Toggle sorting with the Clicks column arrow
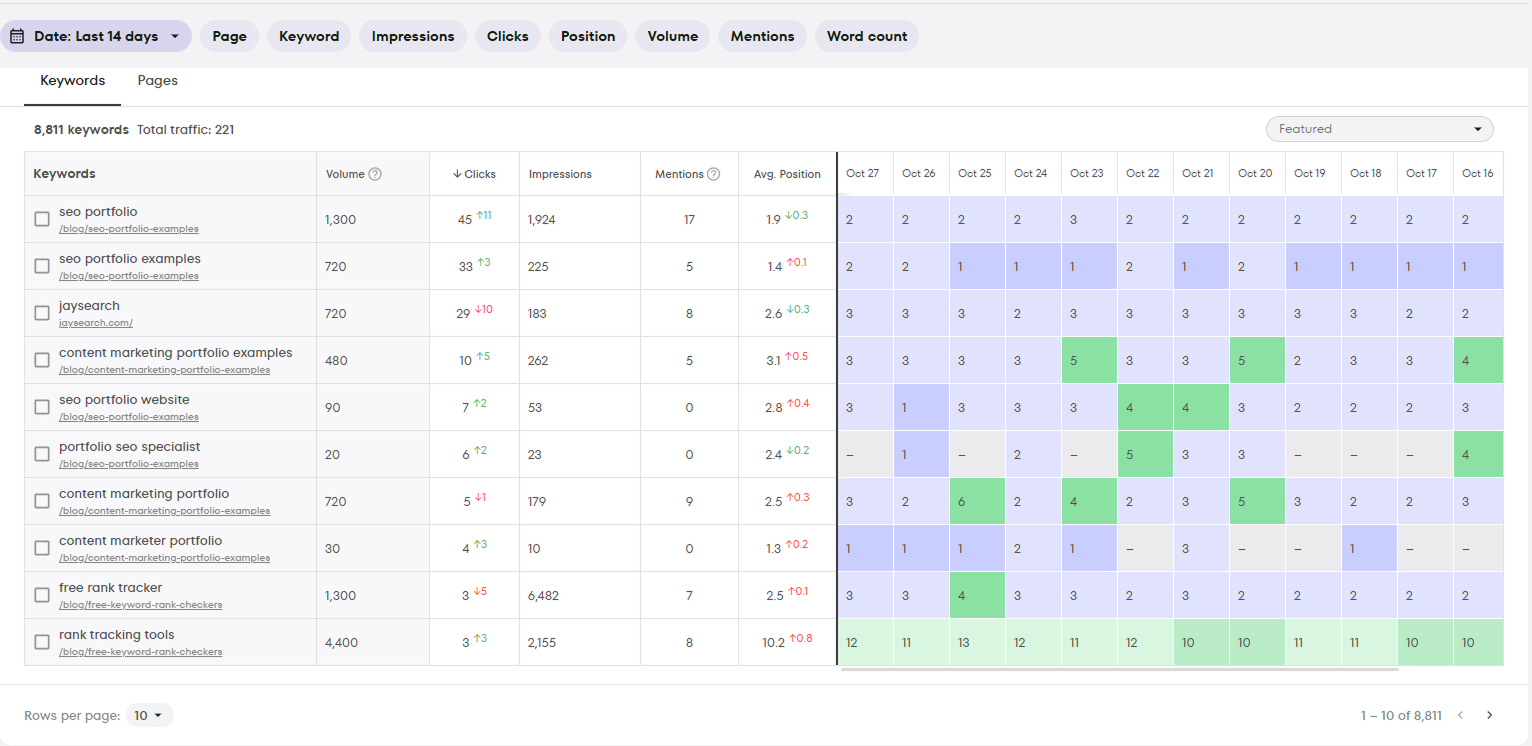 tap(459, 173)
